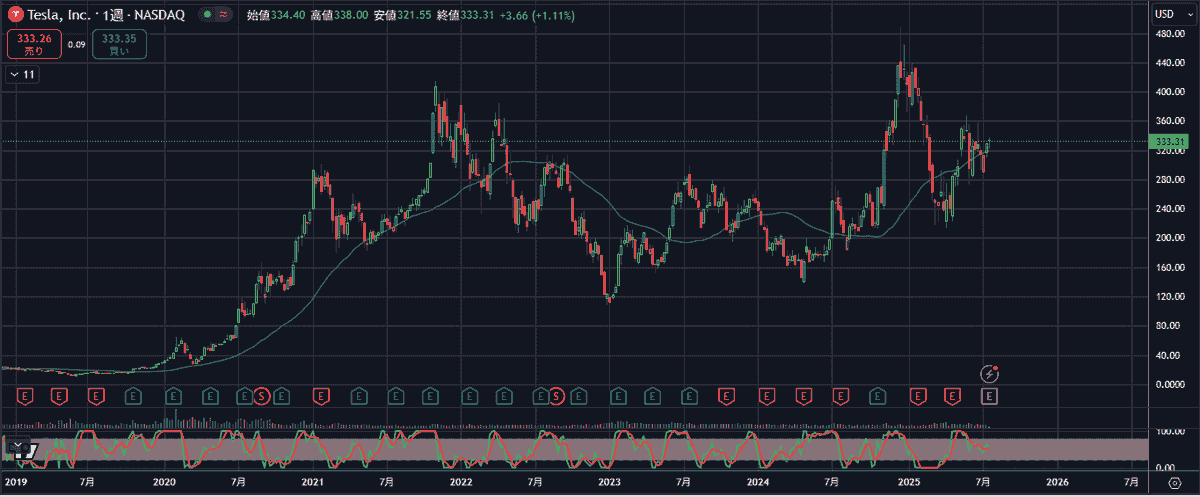Click the 0.0000 price axis label

tap(1170, 384)
